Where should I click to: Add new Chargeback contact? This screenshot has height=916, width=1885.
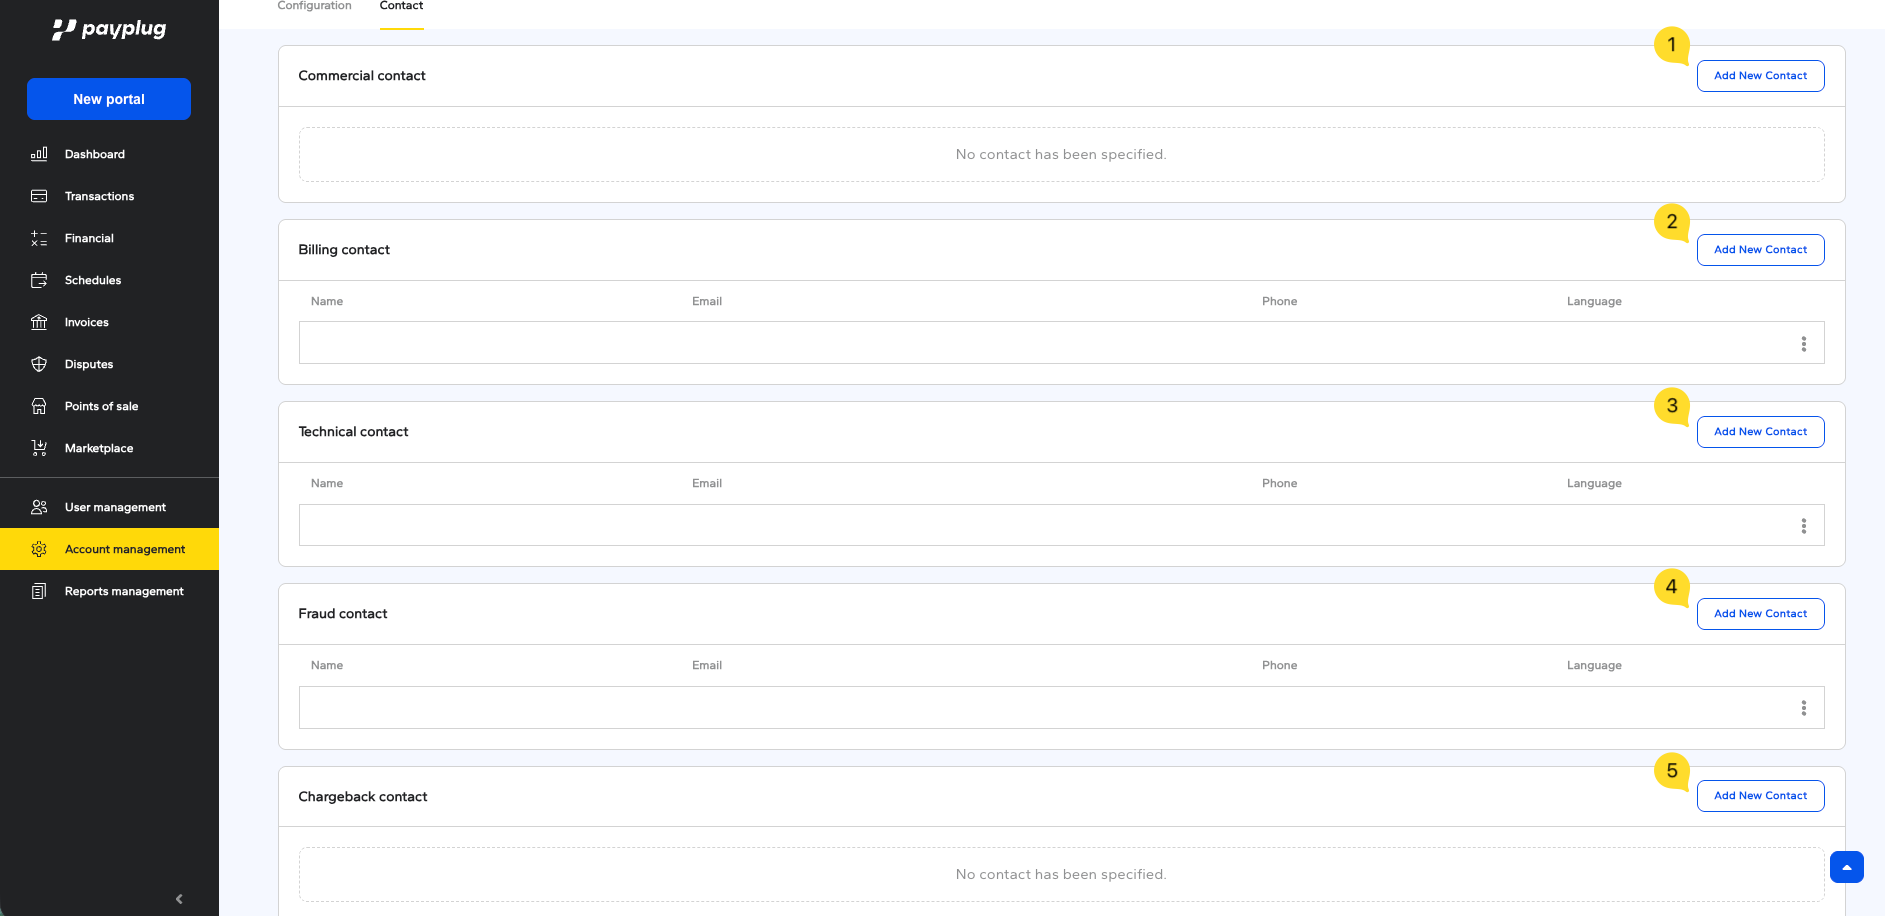point(1760,796)
